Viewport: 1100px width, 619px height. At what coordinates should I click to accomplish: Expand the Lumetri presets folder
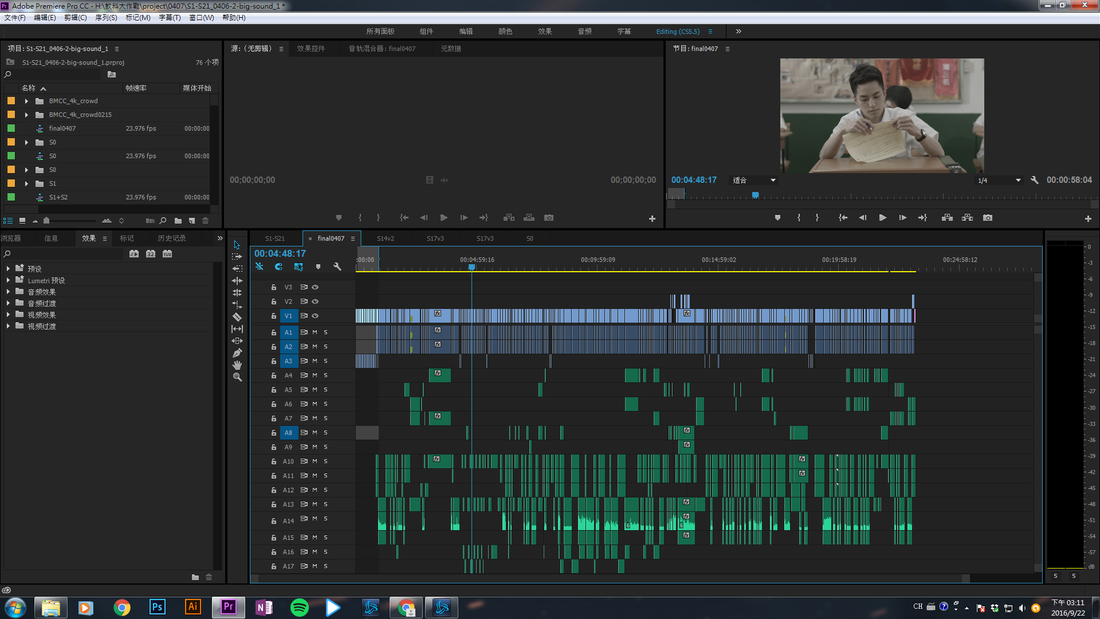pos(8,280)
